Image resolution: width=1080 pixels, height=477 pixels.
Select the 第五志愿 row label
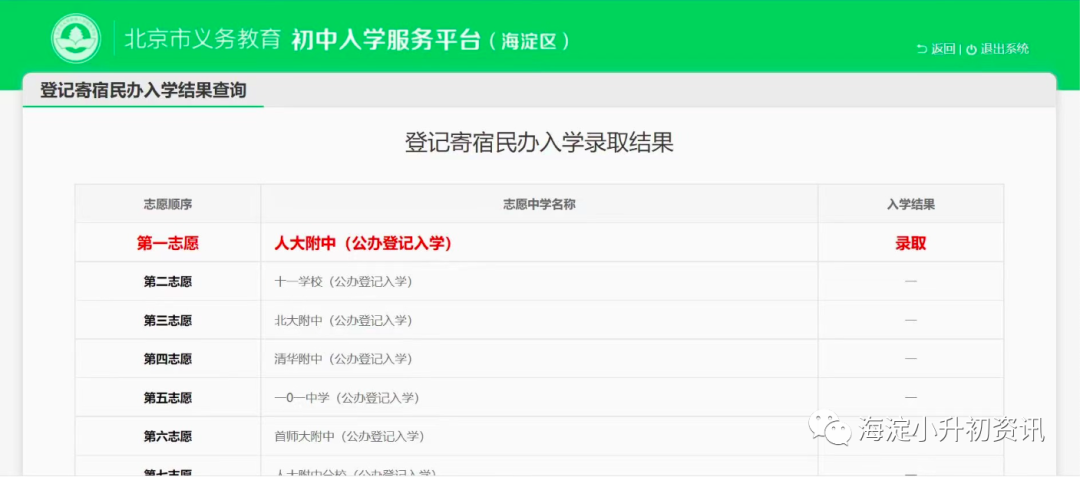point(167,397)
